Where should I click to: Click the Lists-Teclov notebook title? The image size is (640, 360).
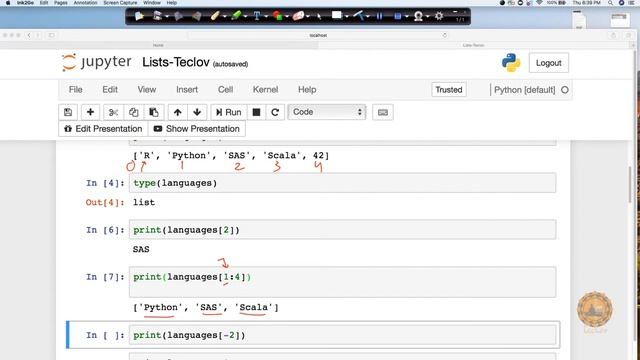pyautogui.click(x=176, y=62)
